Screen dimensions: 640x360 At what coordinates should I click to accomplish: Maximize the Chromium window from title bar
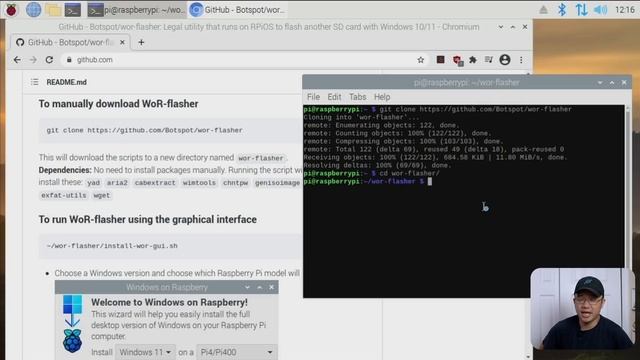(x=513, y=27)
